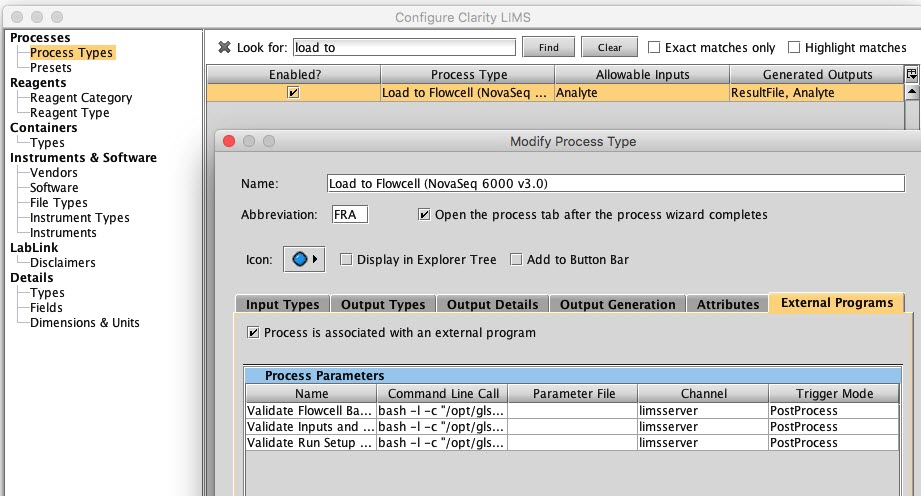
Task: Click the column chooser icon in table header
Action: (x=911, y=74)
